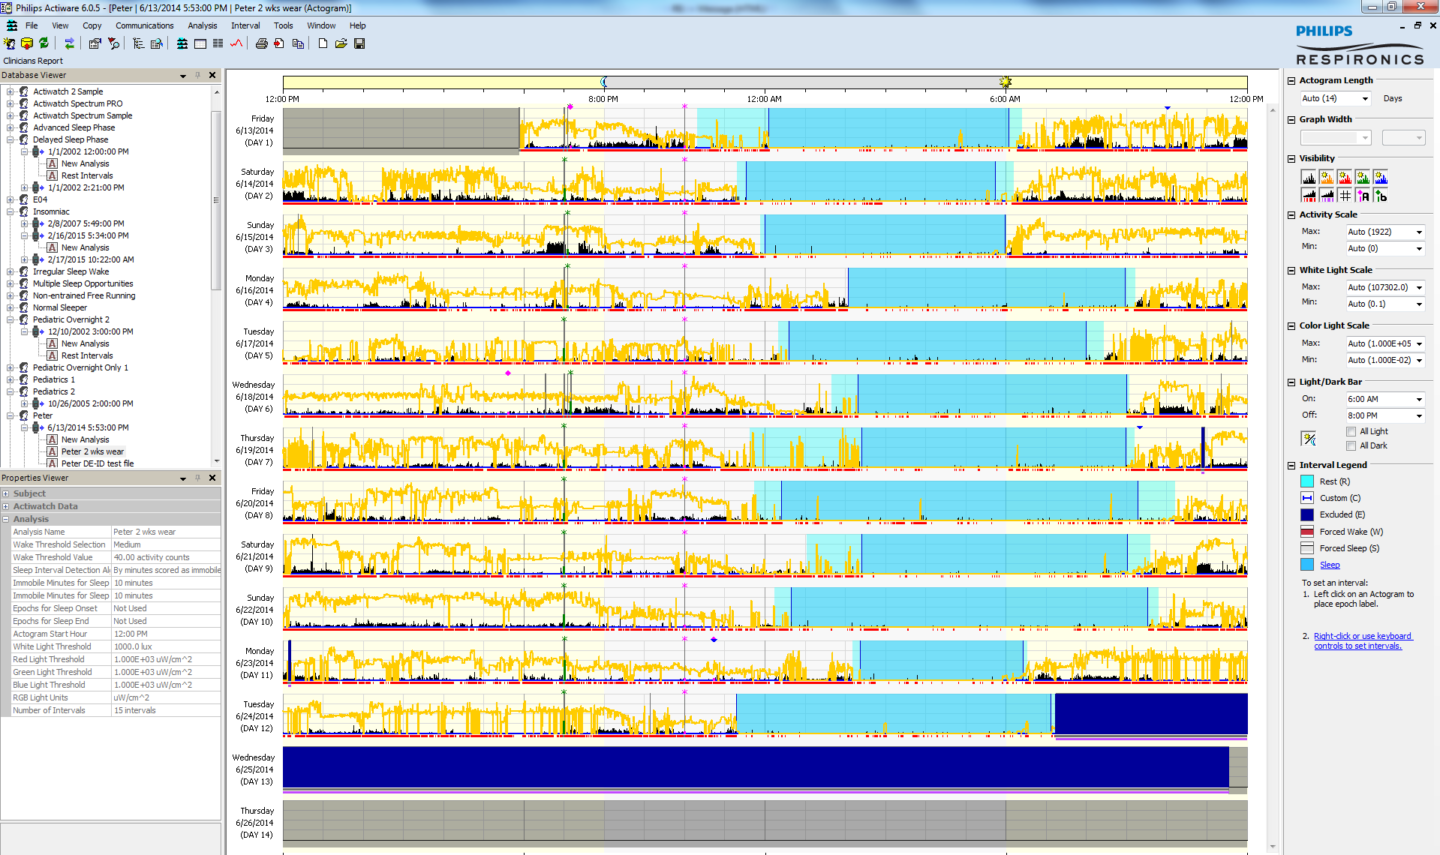This screenshot has width=1440, height=855.
Task: Open the red line graph view icon
Action: [x=237, y=44]
